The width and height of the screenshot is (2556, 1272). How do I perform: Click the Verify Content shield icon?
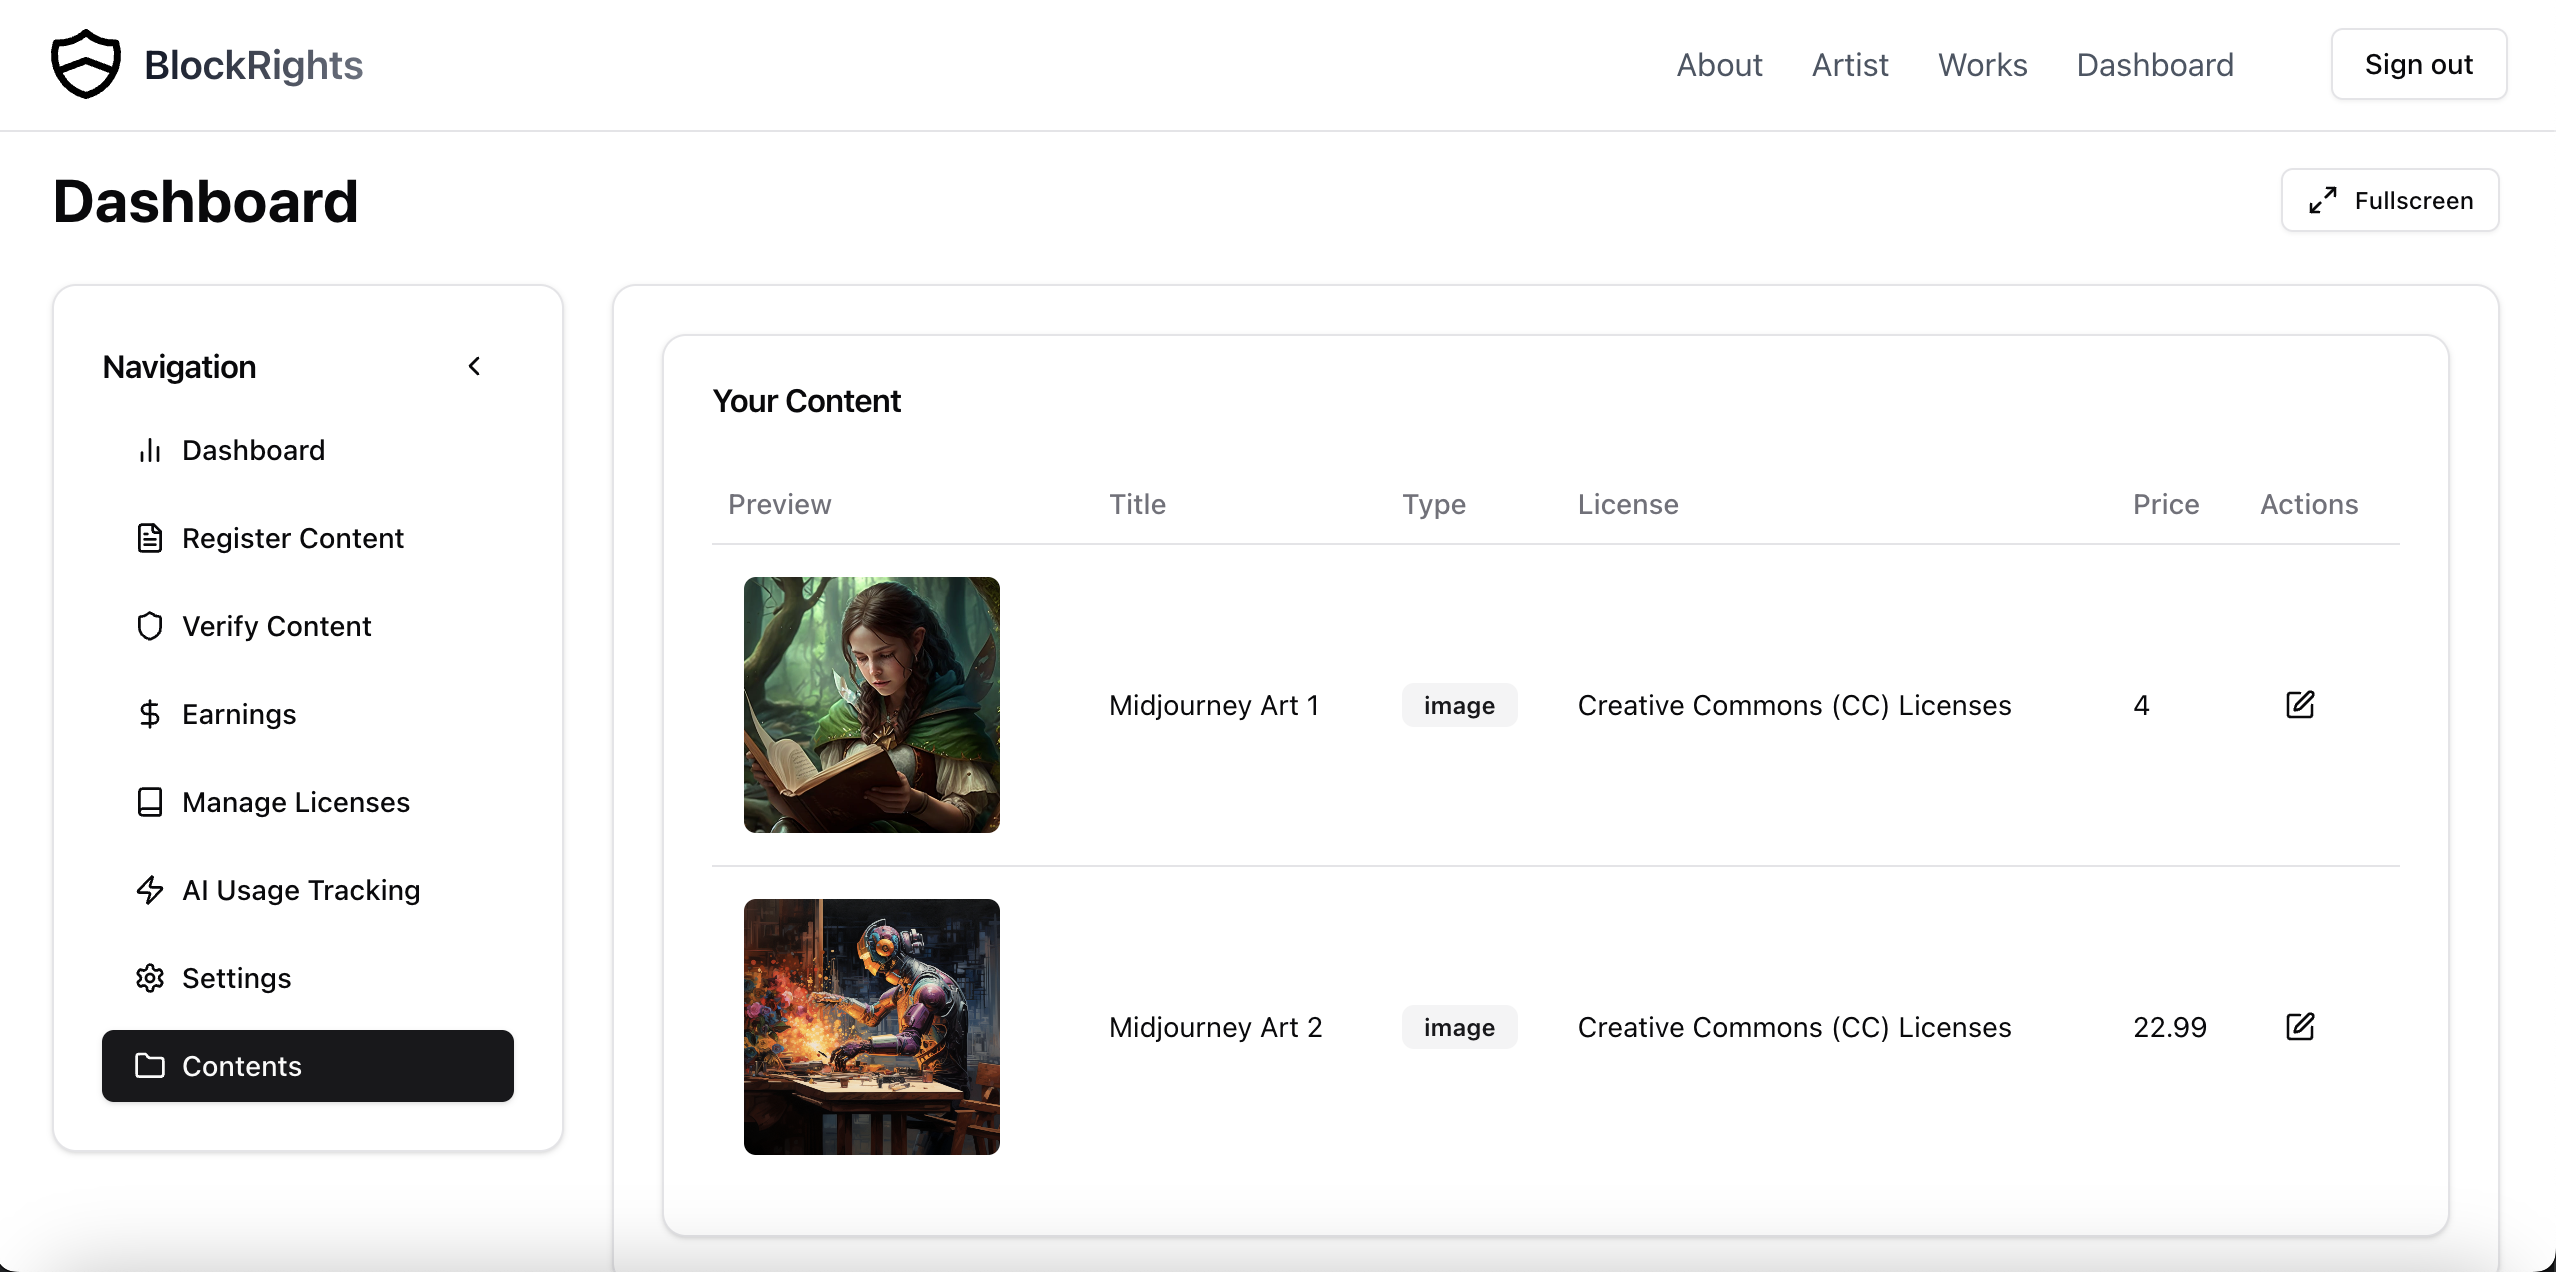pyautogui.click(x=150, y=626)
